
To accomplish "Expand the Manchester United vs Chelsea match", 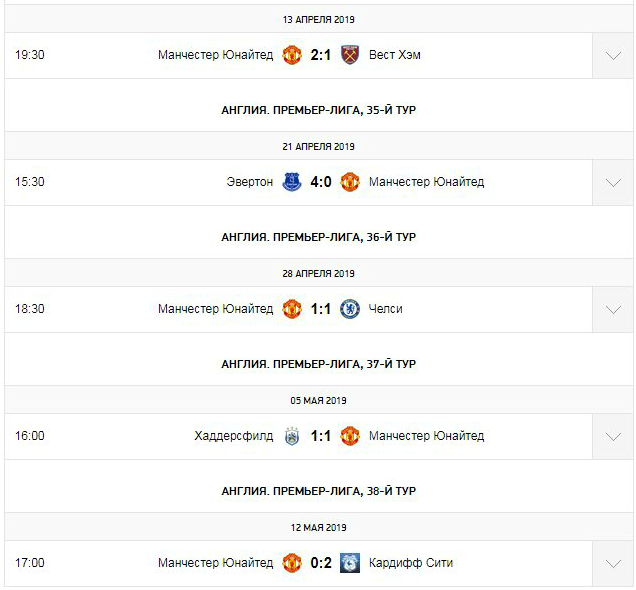I will [x=613, y=310].
